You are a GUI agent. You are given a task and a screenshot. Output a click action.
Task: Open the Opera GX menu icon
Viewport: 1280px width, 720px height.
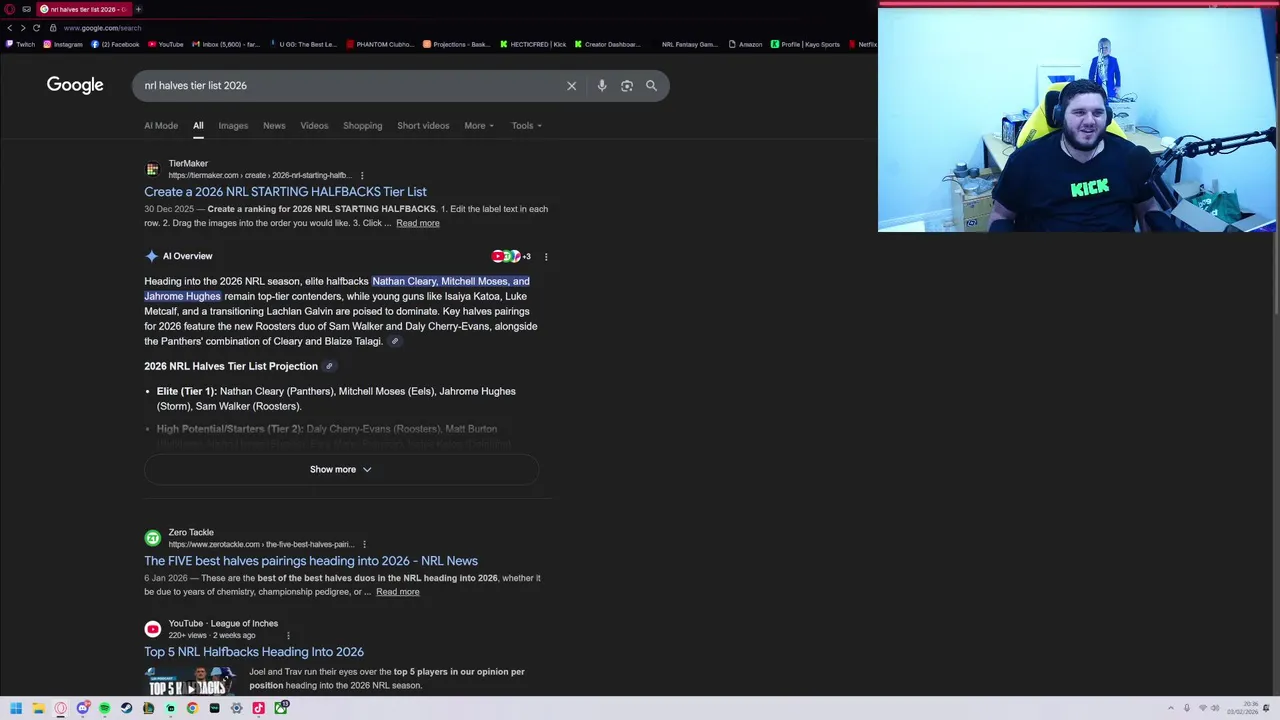(x=10, y=9)
